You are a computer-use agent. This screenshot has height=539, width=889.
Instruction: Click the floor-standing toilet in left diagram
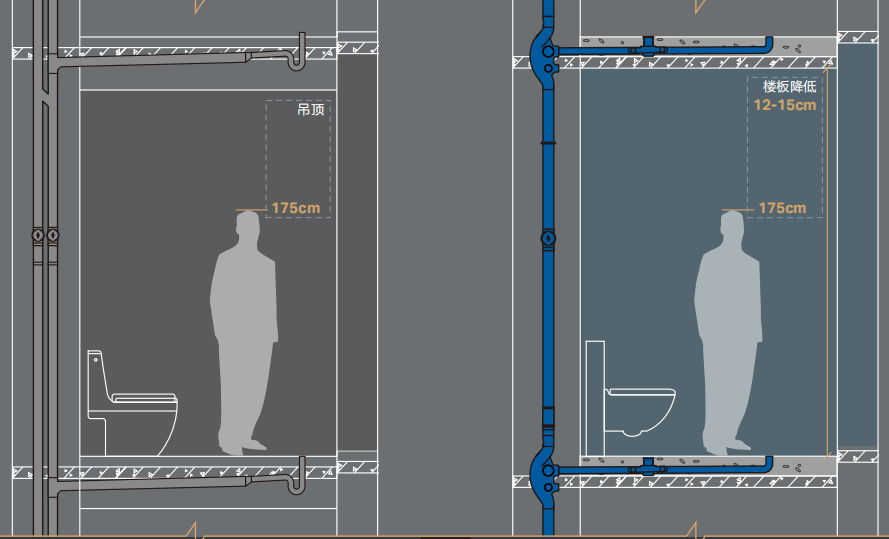click(x=132, y=402)
